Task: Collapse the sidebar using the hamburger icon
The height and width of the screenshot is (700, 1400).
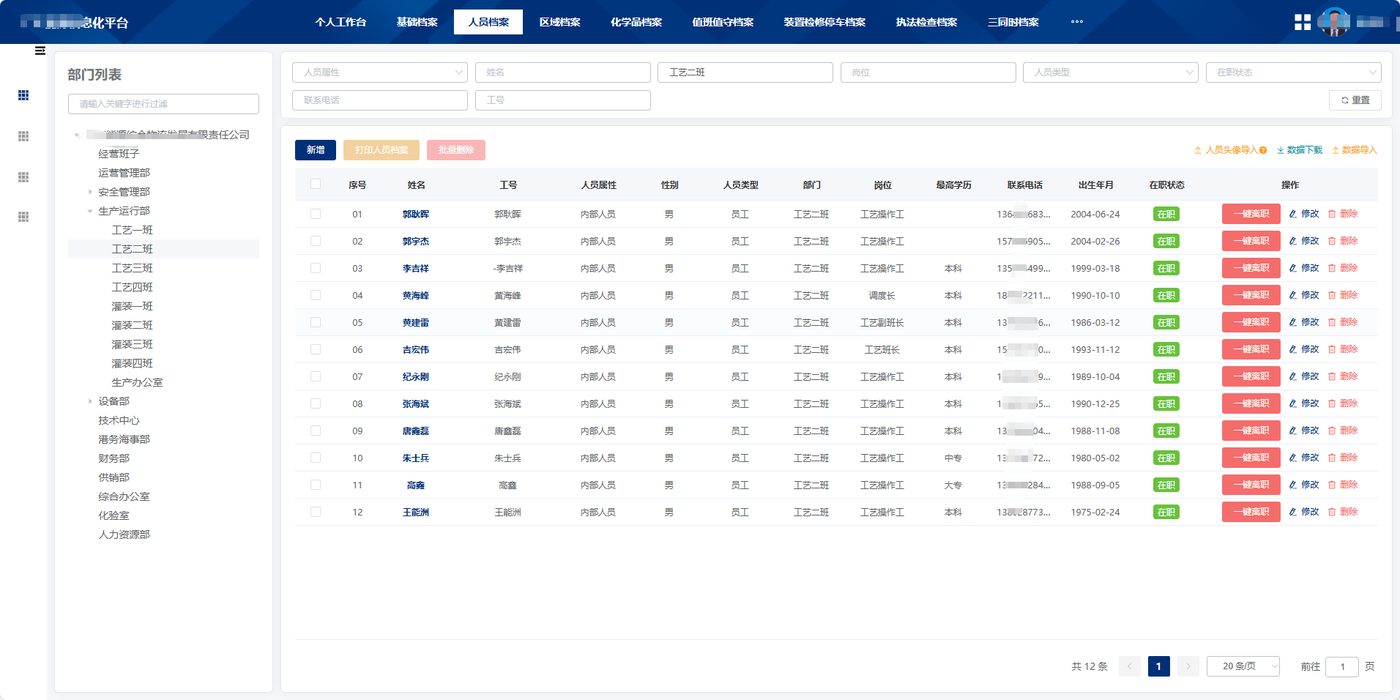Action: tap(40, 50)
